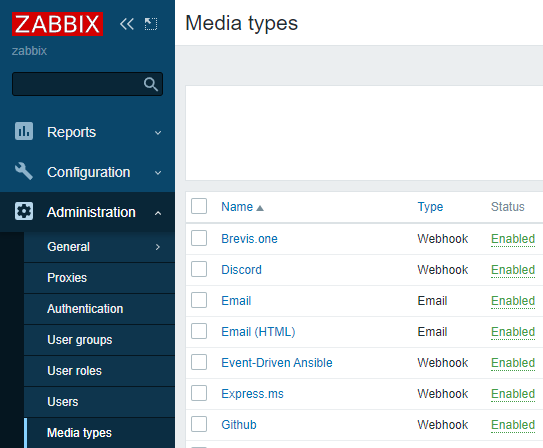Viewport: 543px width, 448px height.
Task: Click Webhook type cell in Brevis.one row
Action: 443,239
